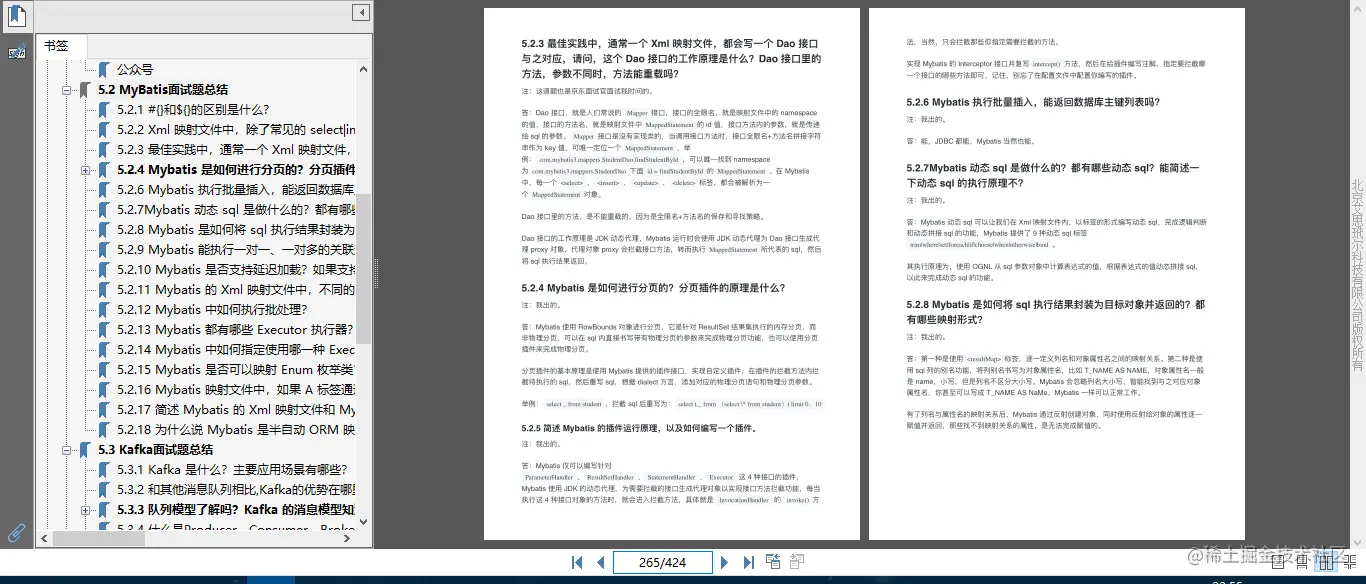Open bookmark 5.3.2 和其他消息队列相比
The width and height of the screenshot is (1366, 584).
tap(236, 490)
